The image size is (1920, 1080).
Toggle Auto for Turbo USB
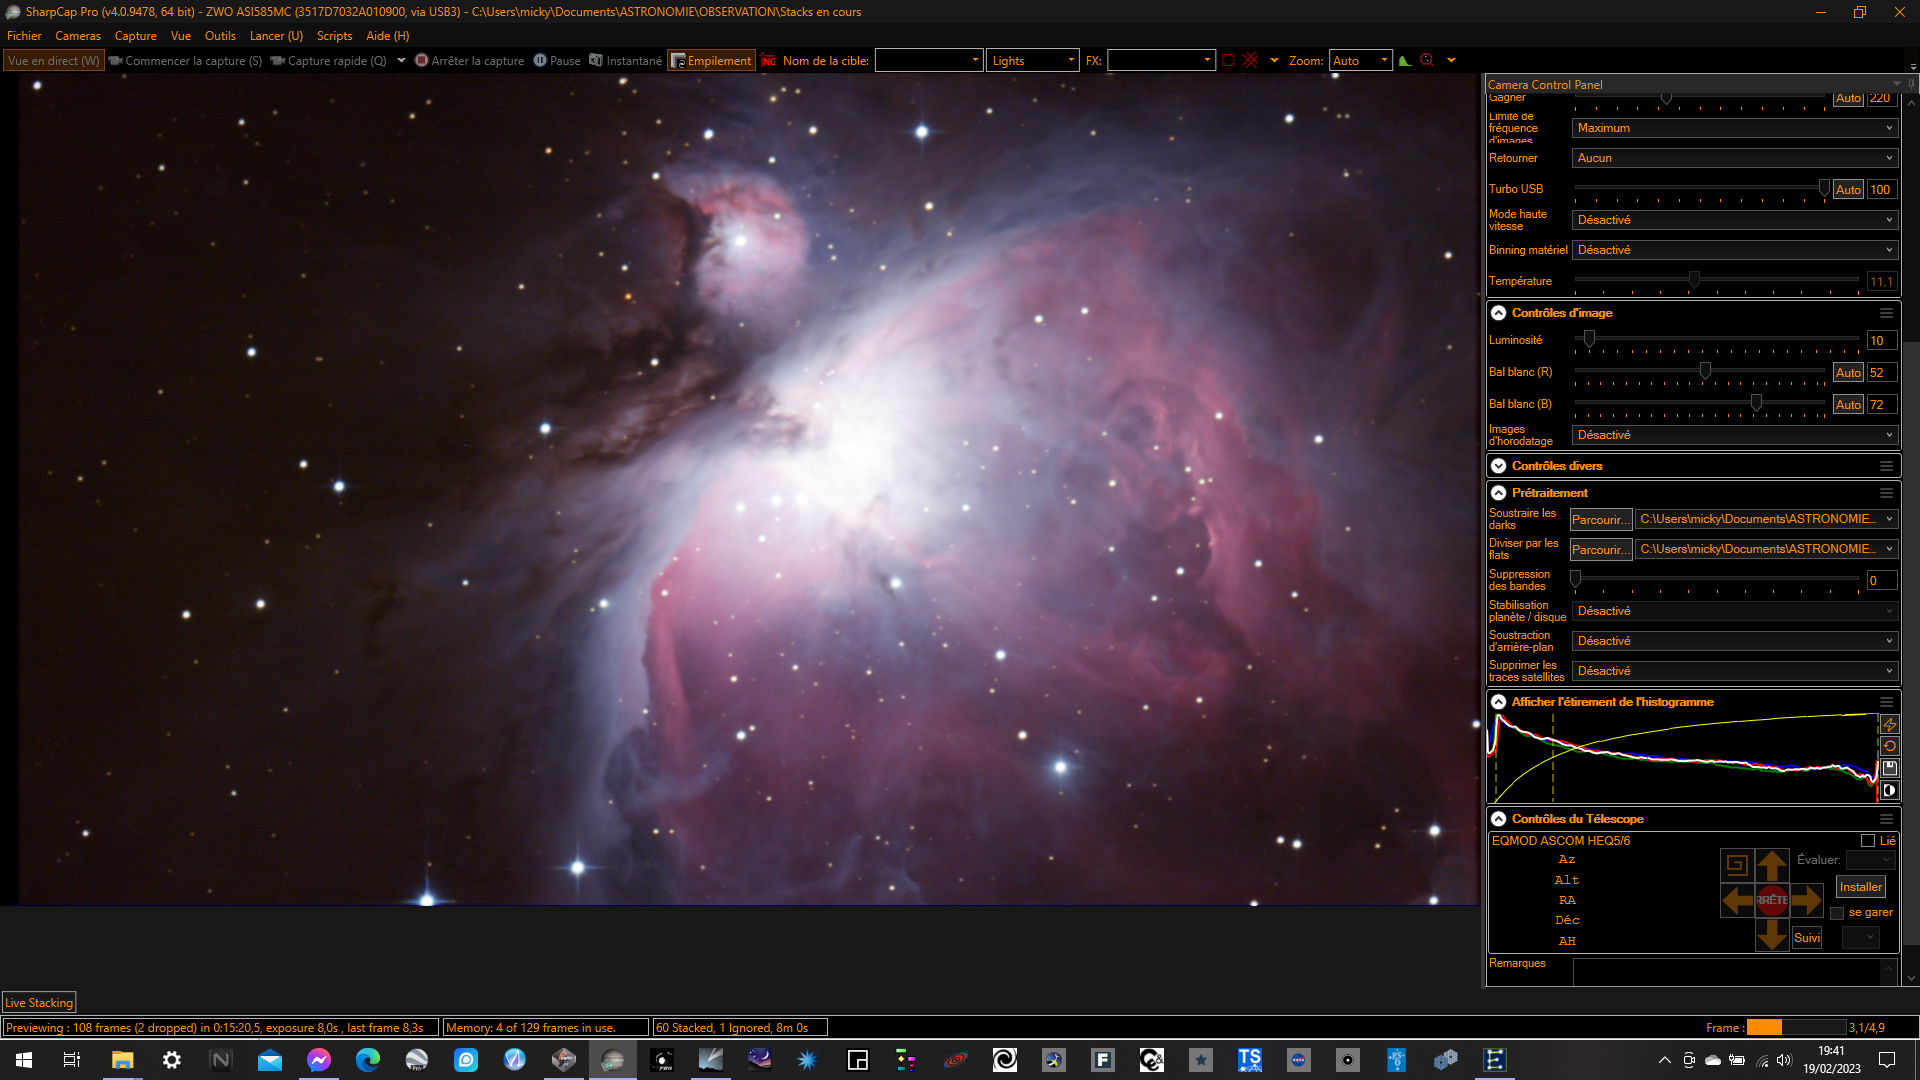tap(1848, 190)
